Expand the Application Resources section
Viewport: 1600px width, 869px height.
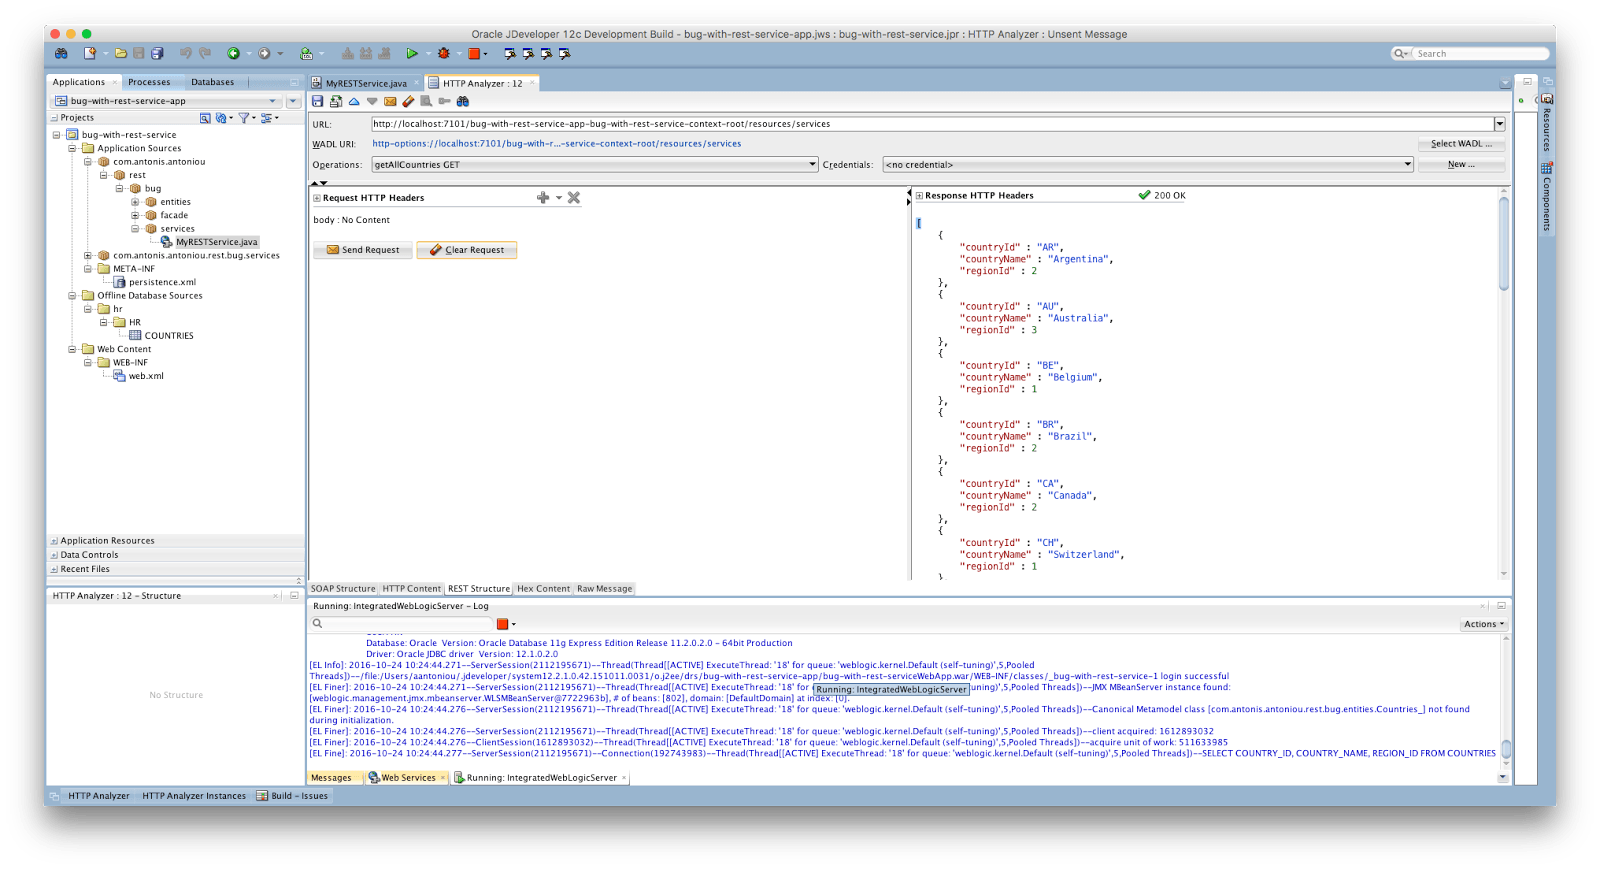coord(54,541)
